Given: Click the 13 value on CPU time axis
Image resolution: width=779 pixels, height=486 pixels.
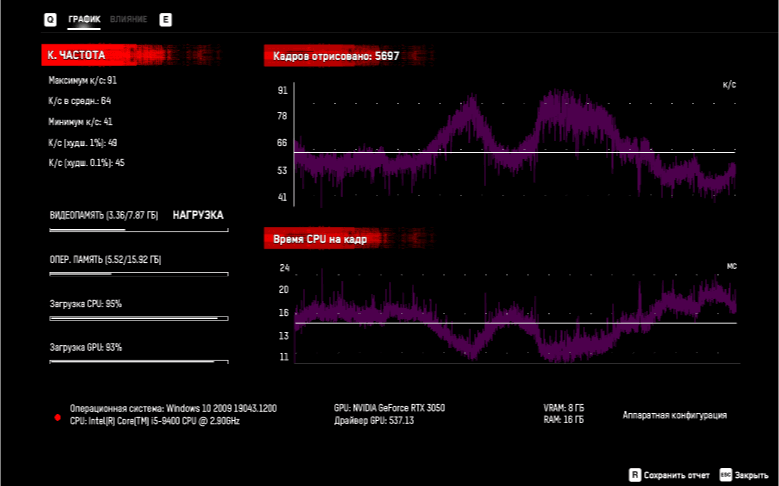Looking at the screenshot, I should 284,336.
